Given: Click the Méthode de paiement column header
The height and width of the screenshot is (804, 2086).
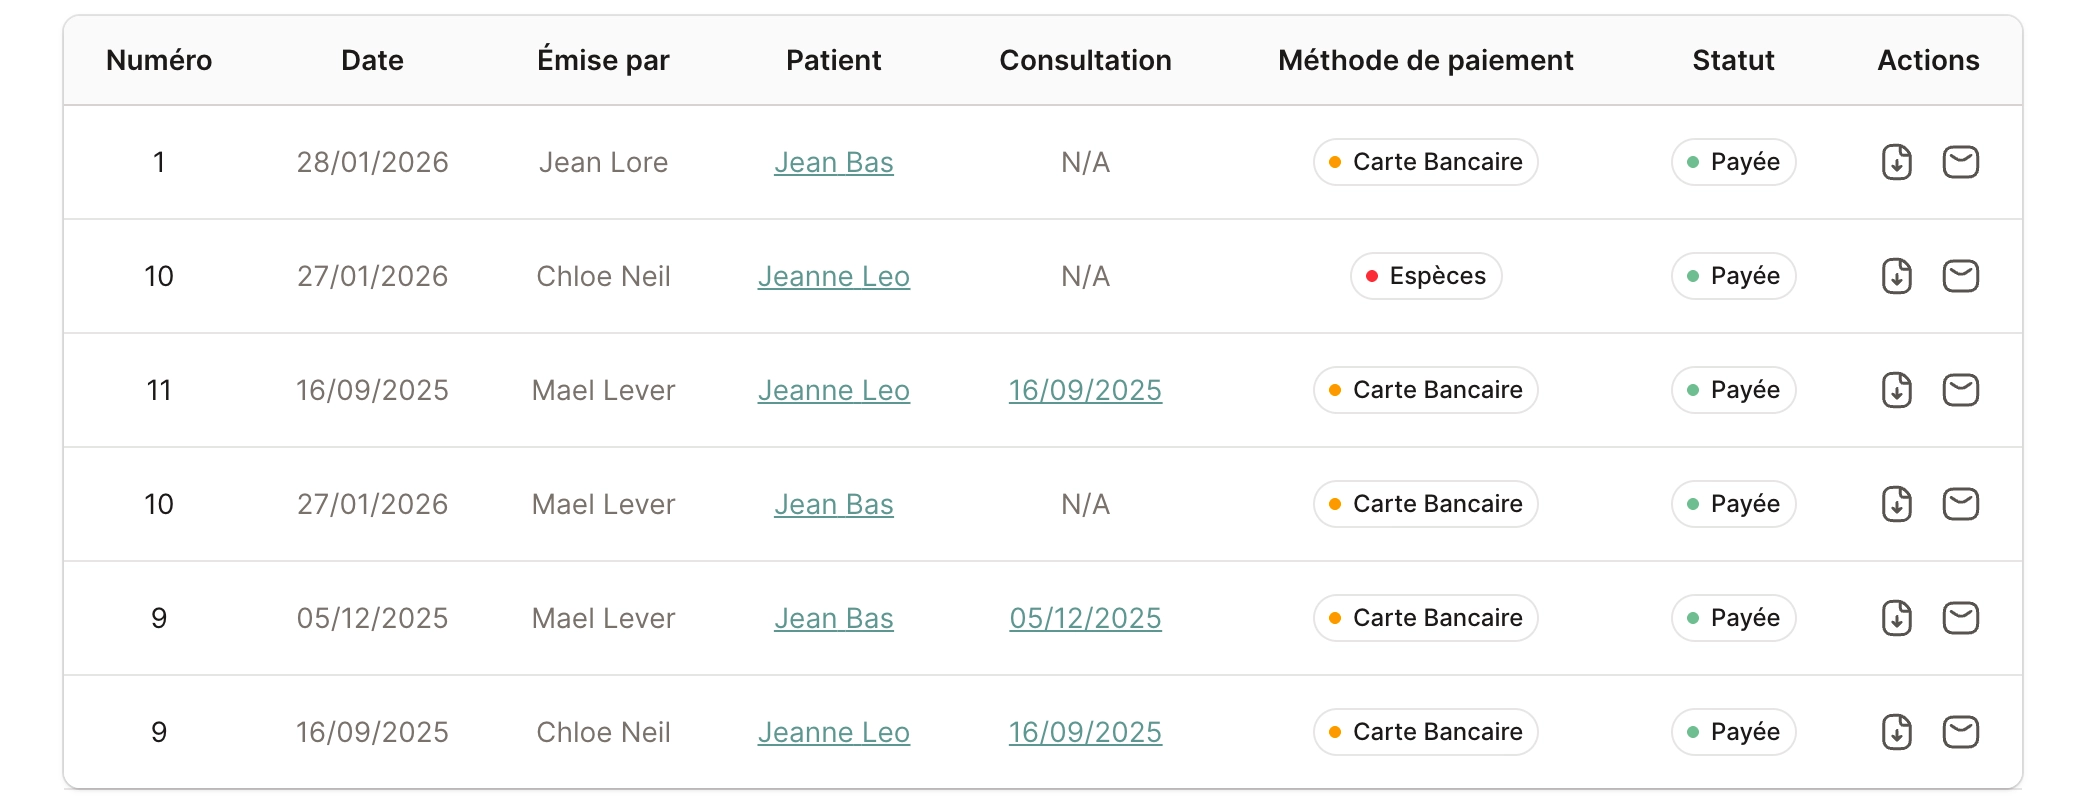Looking at the screenshot, I should coord(1425,60).
